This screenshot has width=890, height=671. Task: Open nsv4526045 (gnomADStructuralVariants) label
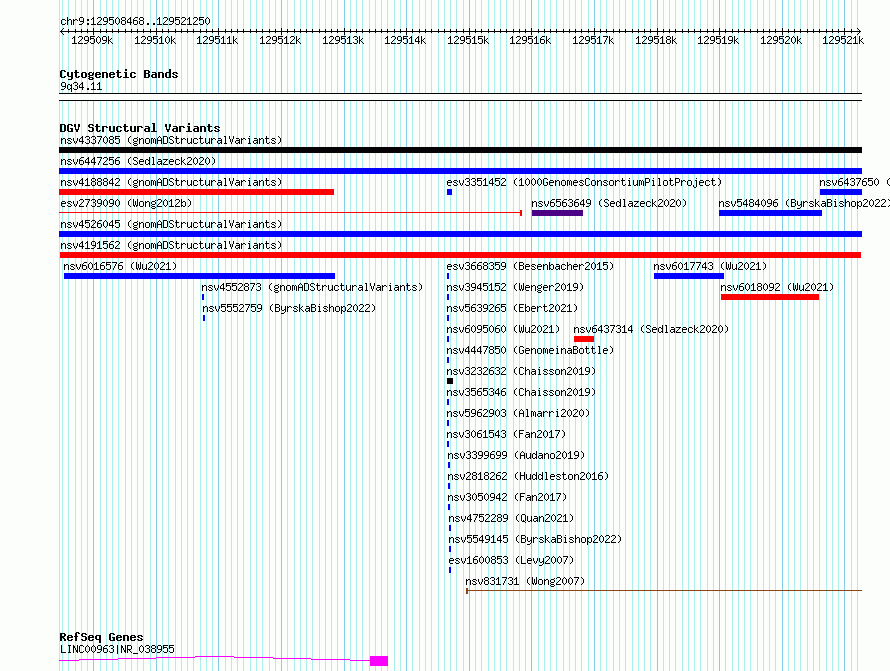[171, 224]
